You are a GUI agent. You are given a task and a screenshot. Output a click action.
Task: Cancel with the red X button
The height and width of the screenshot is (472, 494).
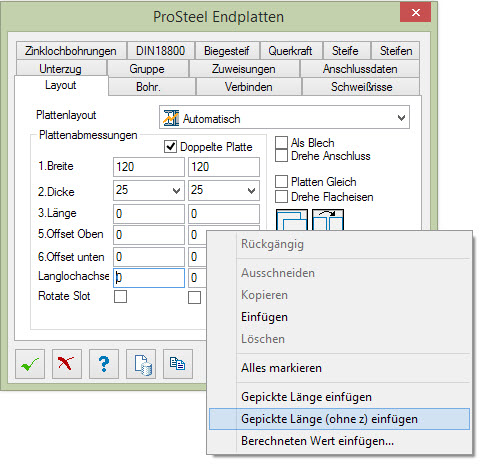(67, 364)
